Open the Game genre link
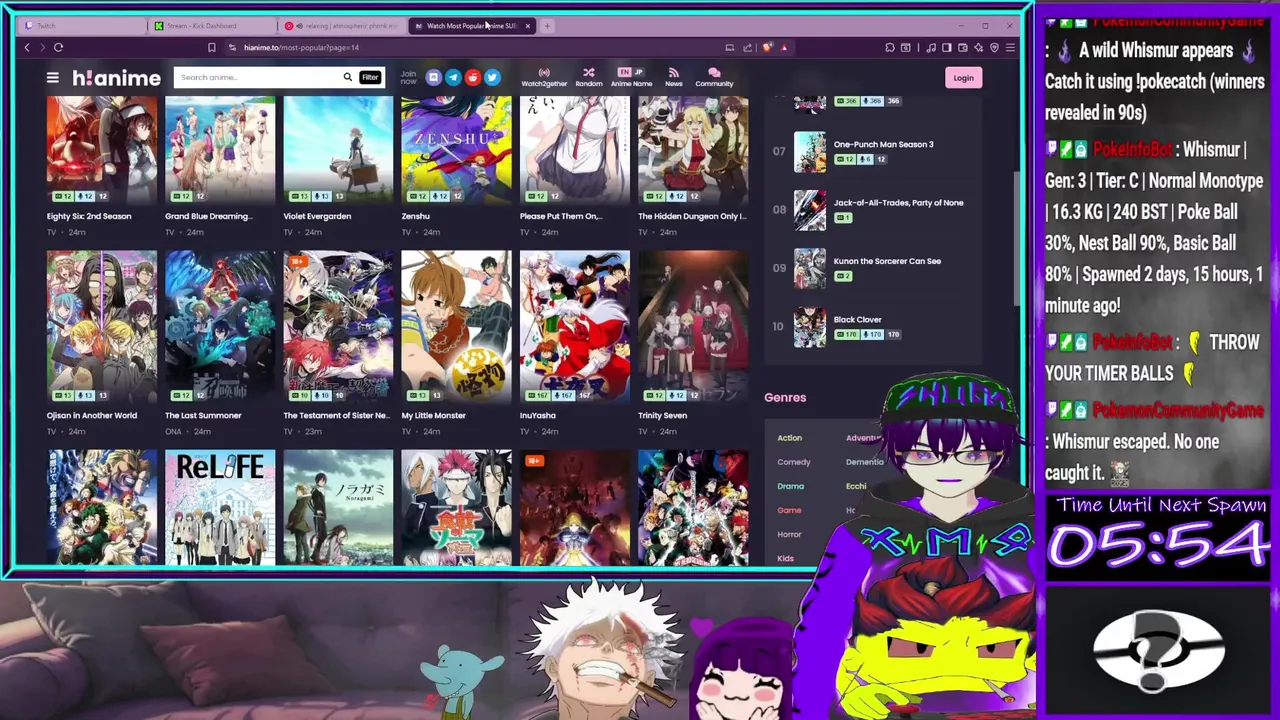Image resolution: width=1280 pixels, height=720 pixels. point(789,510)
